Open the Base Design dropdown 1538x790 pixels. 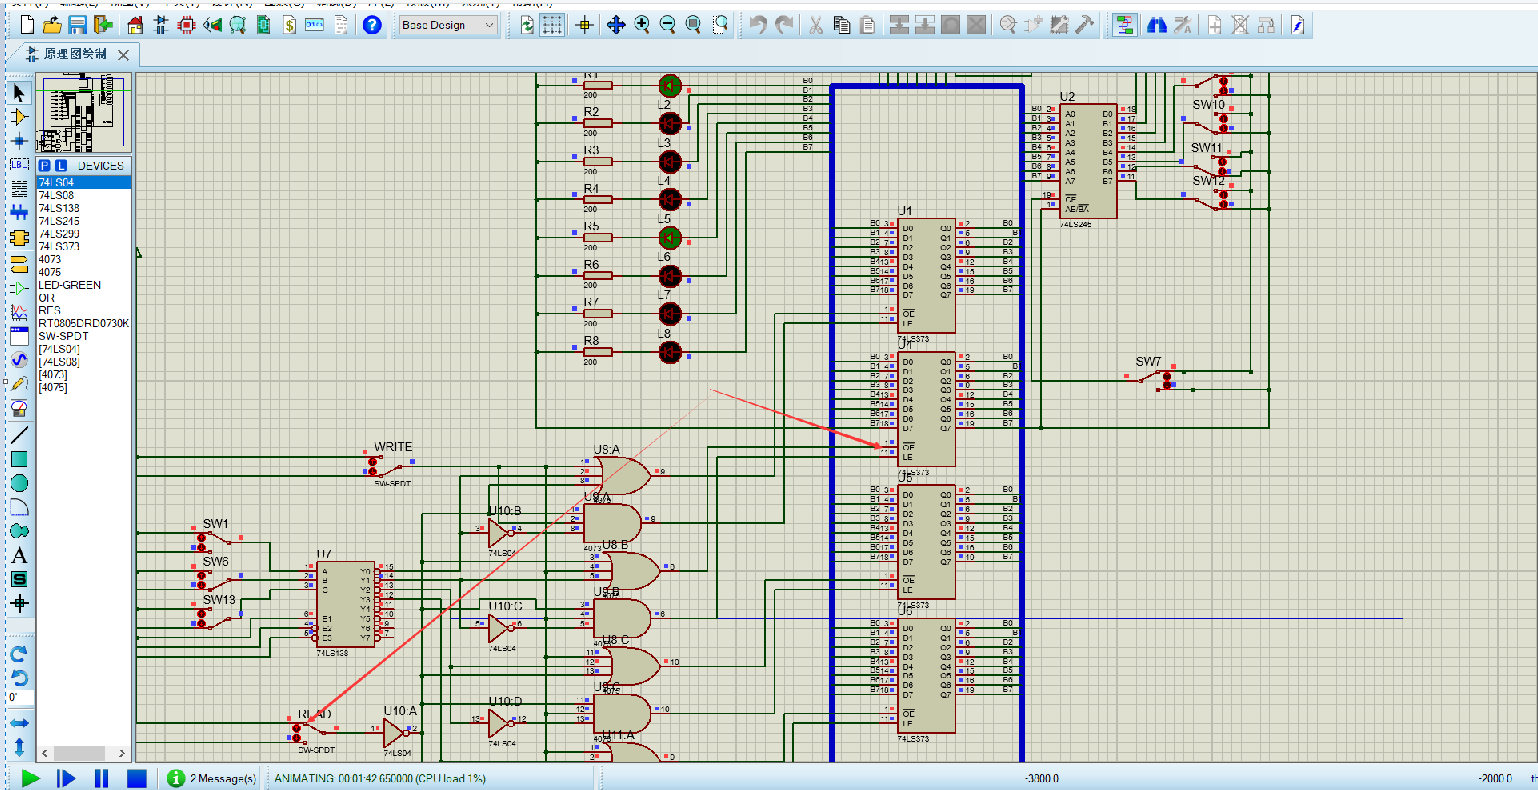(x=448, y=25)
